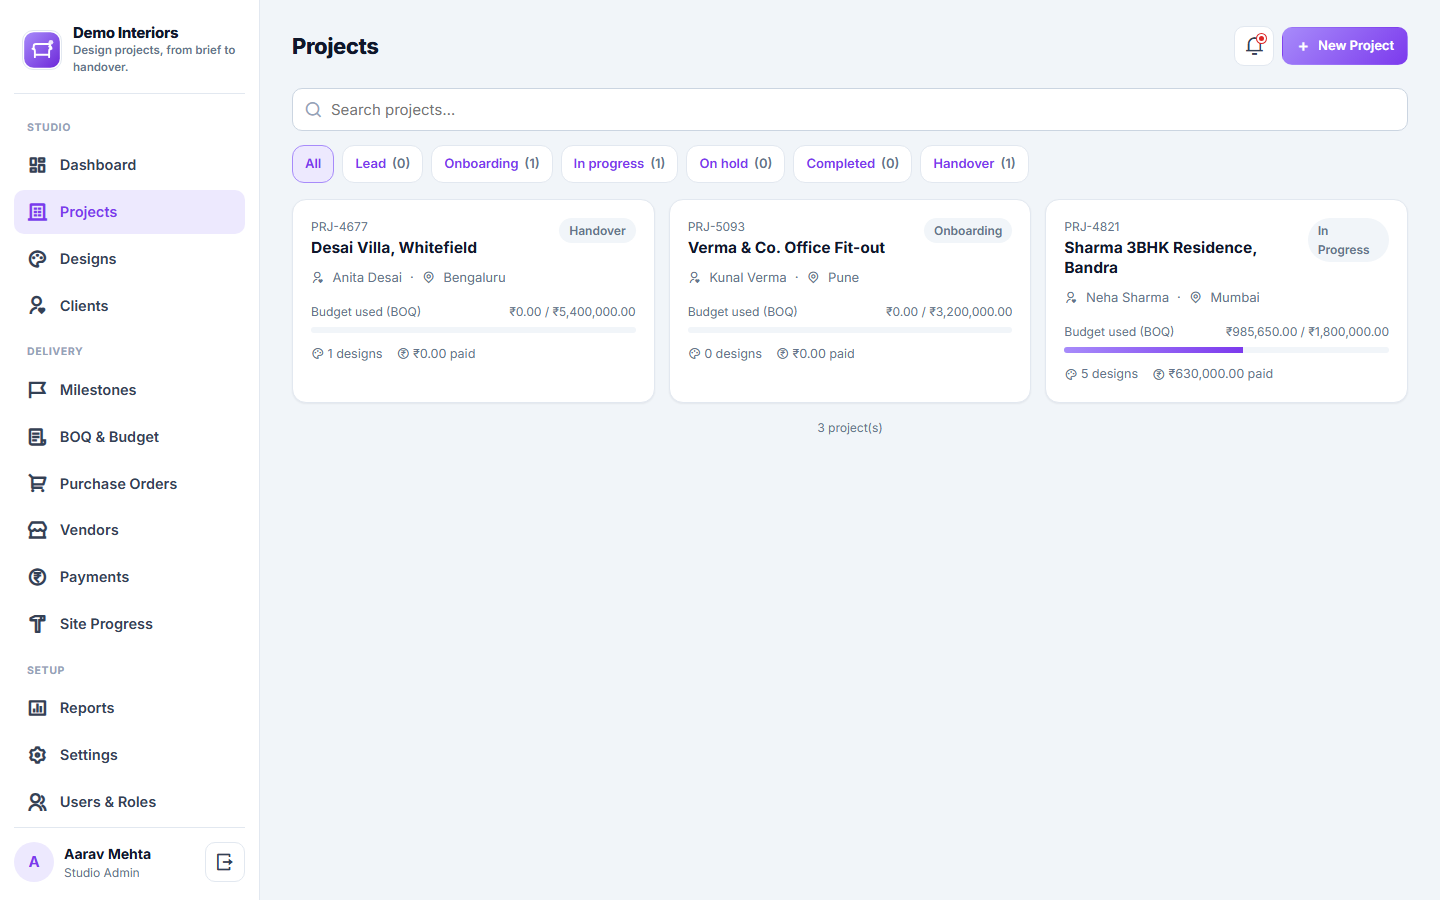The width and height of the screenshot is (1440, 900).
Task: Select the All filter tab
Action: pos(313,164)
